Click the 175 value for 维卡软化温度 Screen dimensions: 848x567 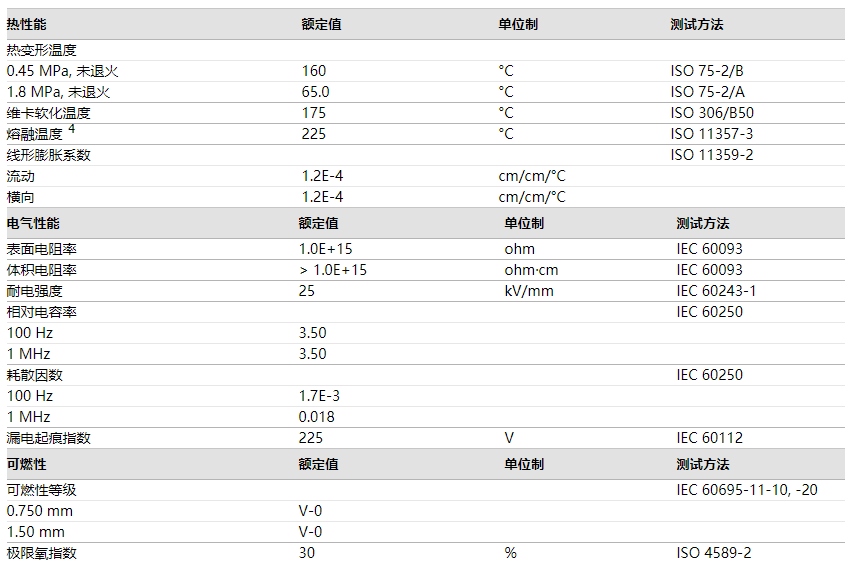(x=314, y=113)
